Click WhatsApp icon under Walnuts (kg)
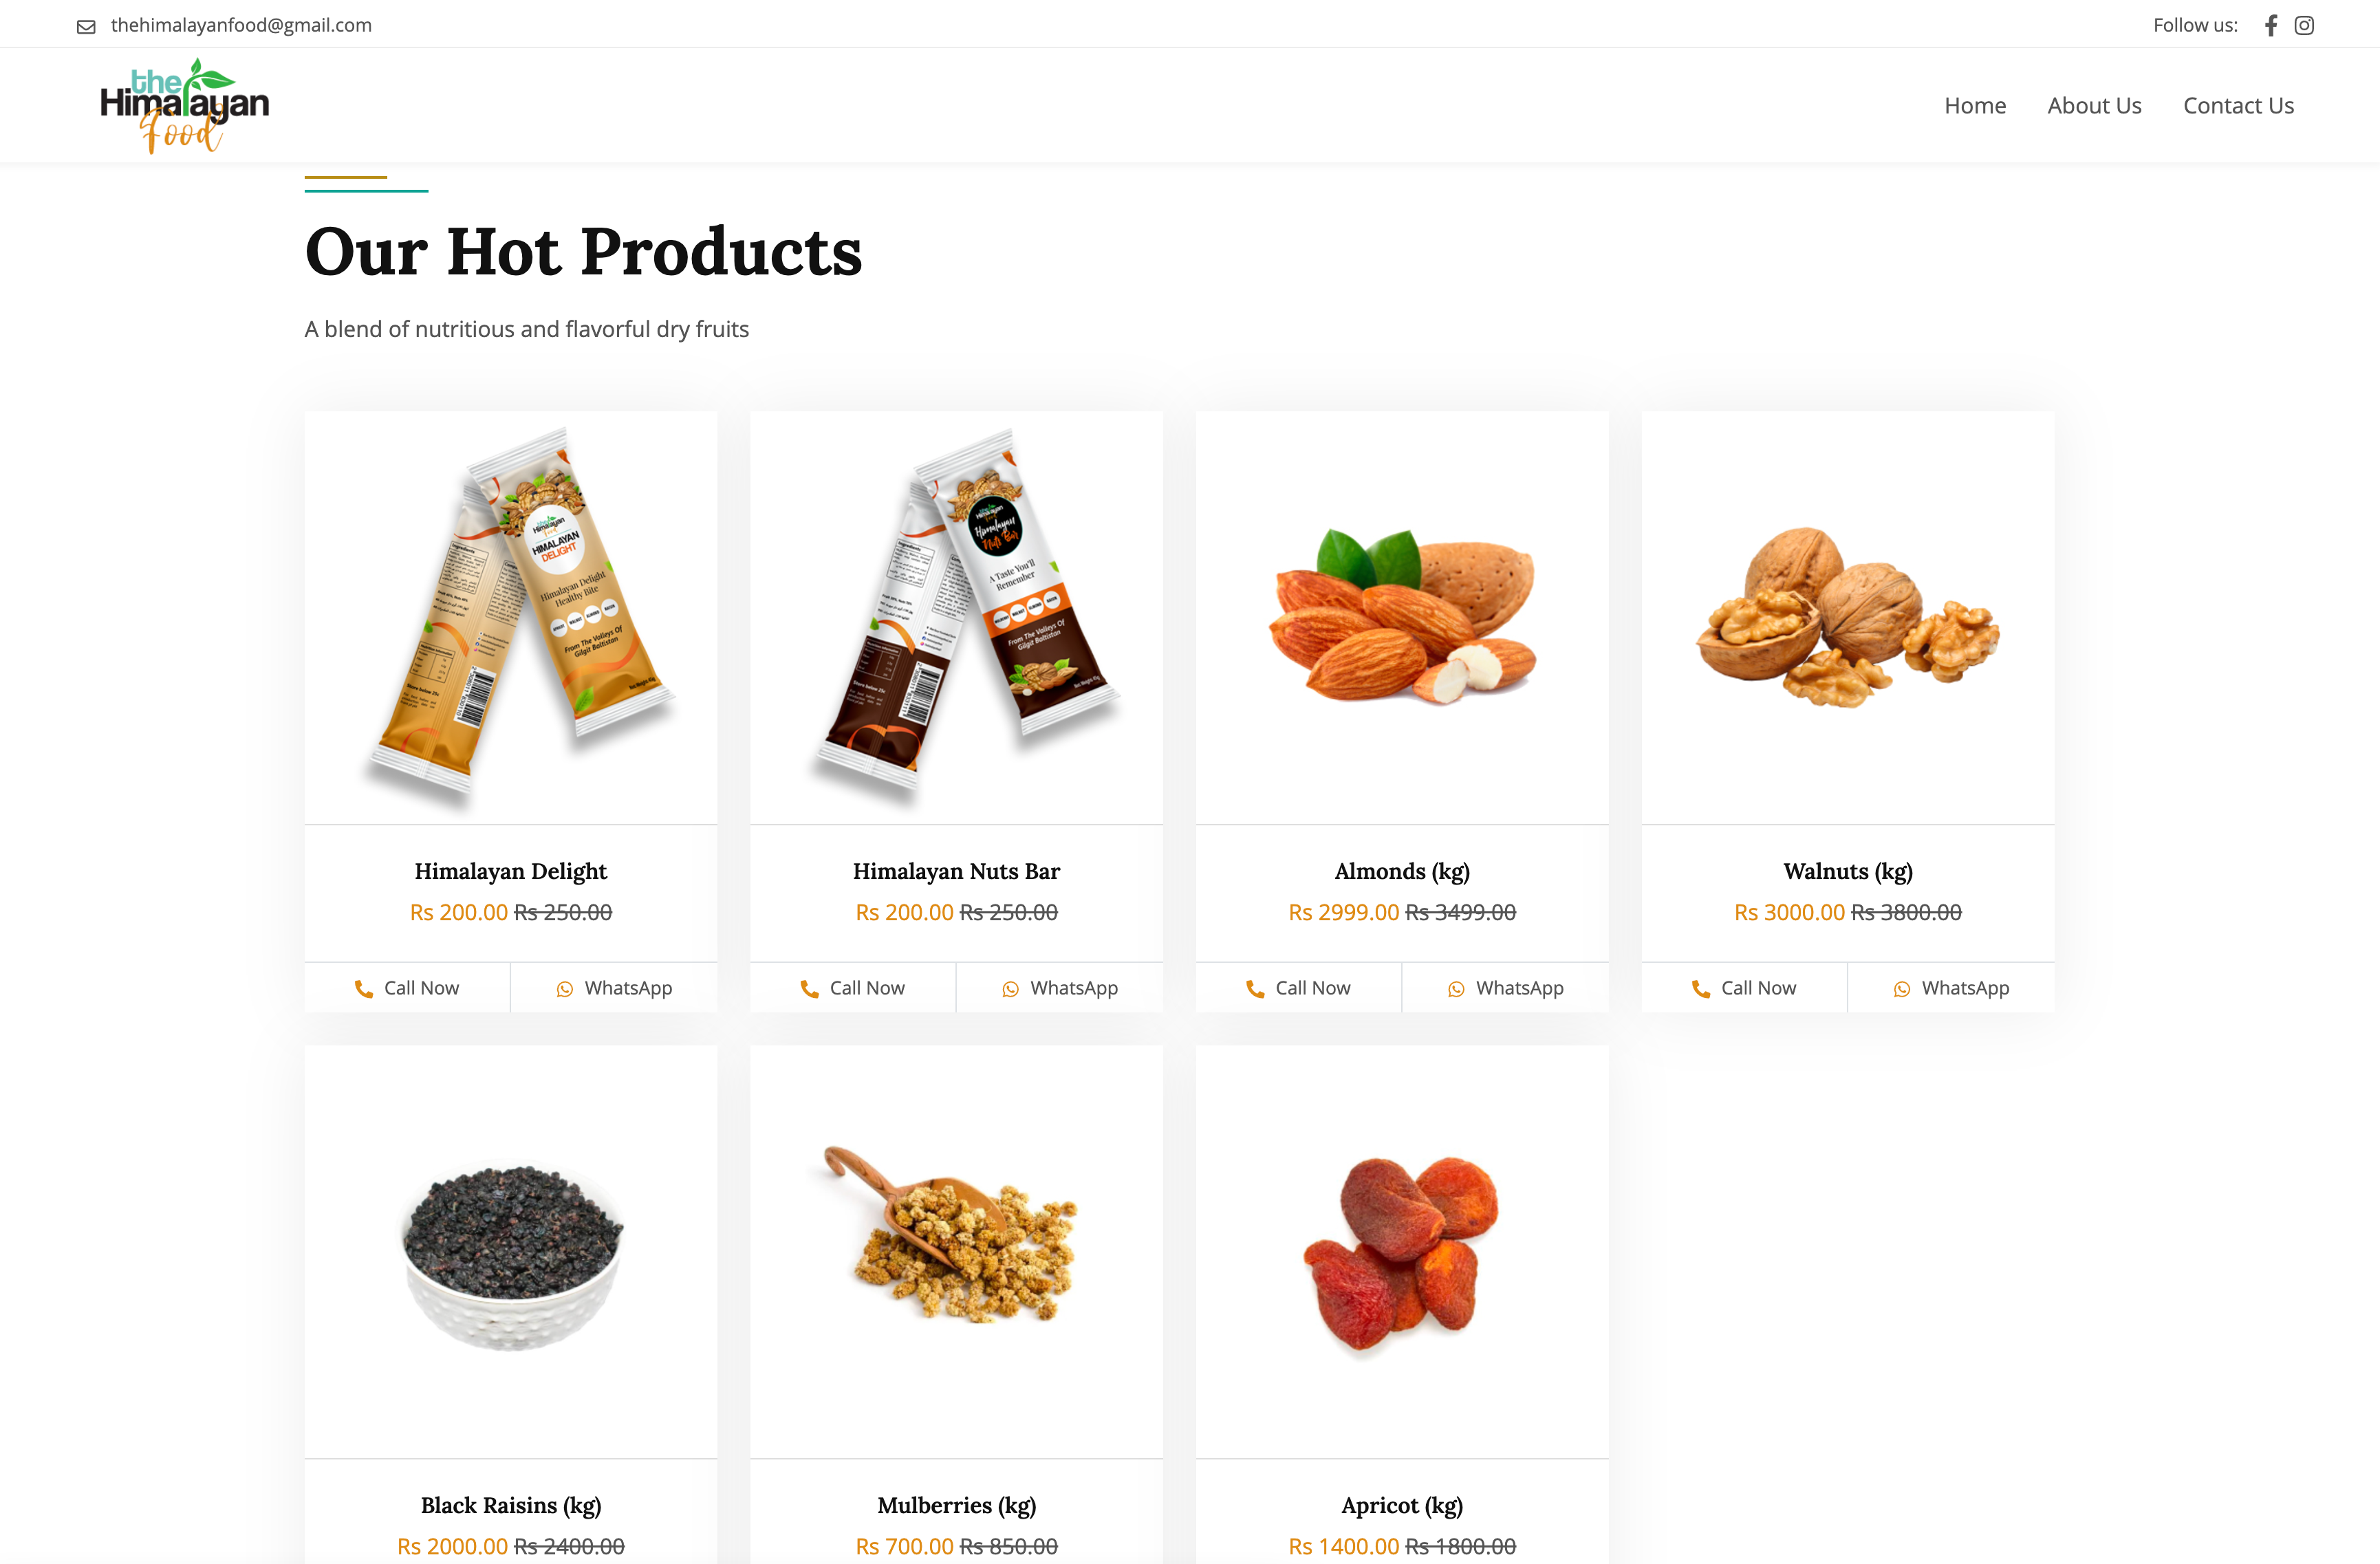This screenshot has height=1564, width=2380. click(1902, 988)
